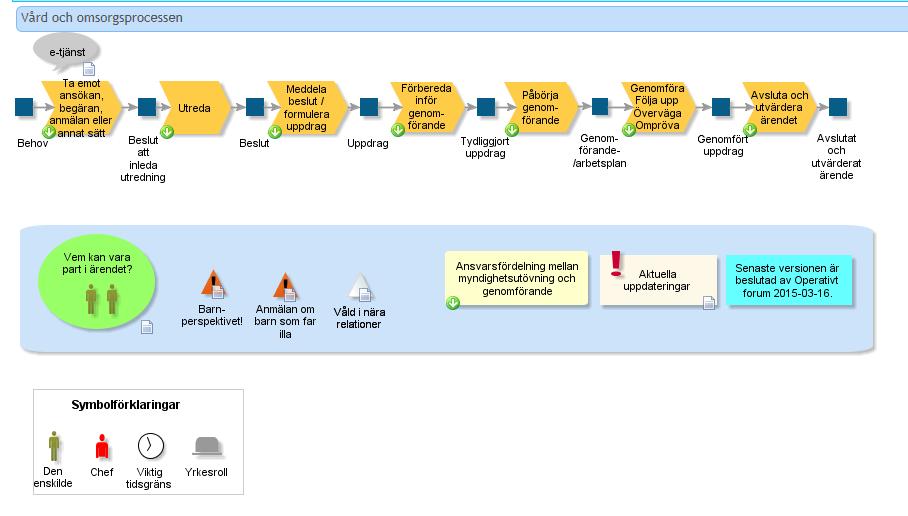Screen dimensions: 908x516
Task: Select the 'Ta emot ansökan' process step
Action: click(81, 108)
